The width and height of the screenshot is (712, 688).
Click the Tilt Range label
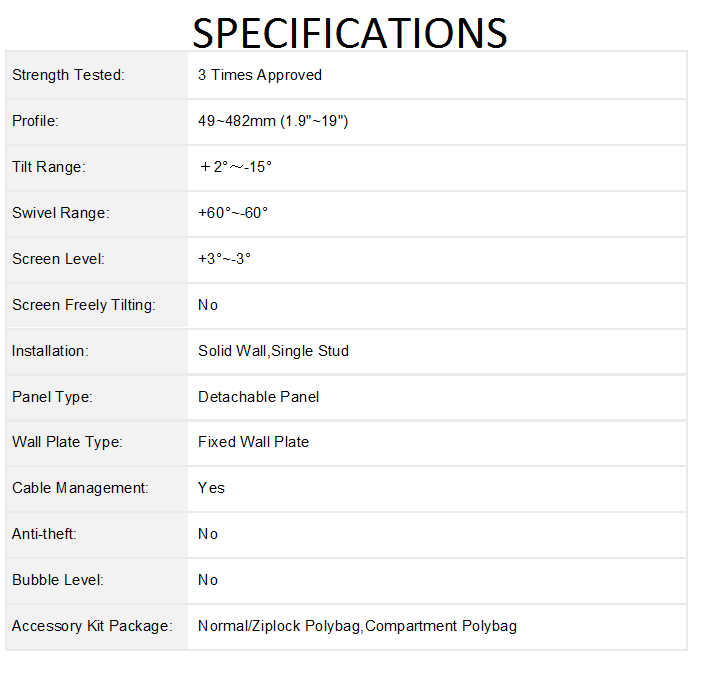(49, 167)
